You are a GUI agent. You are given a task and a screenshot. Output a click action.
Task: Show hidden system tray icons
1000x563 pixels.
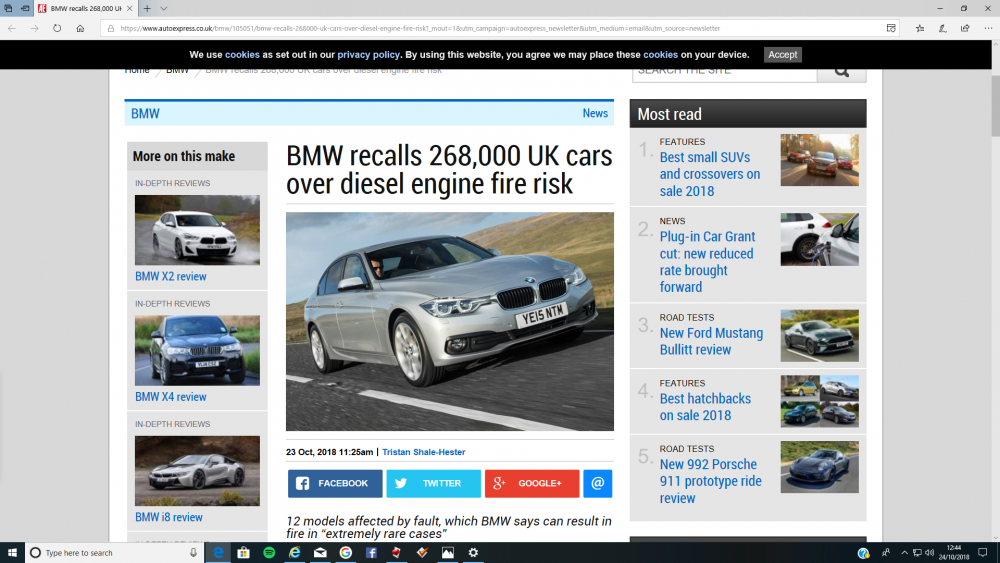[x=904, y=553]
